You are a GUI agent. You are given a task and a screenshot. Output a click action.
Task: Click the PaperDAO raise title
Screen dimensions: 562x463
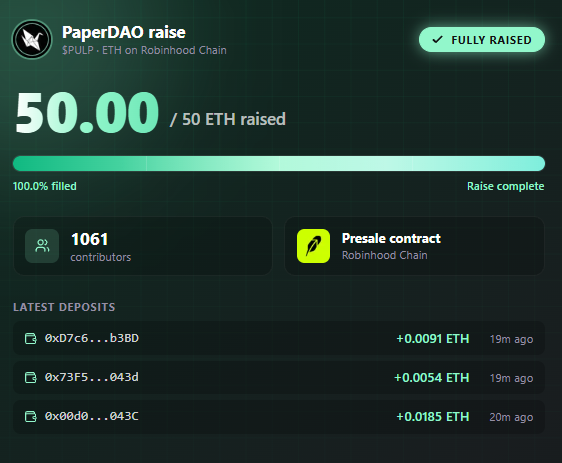124,32
